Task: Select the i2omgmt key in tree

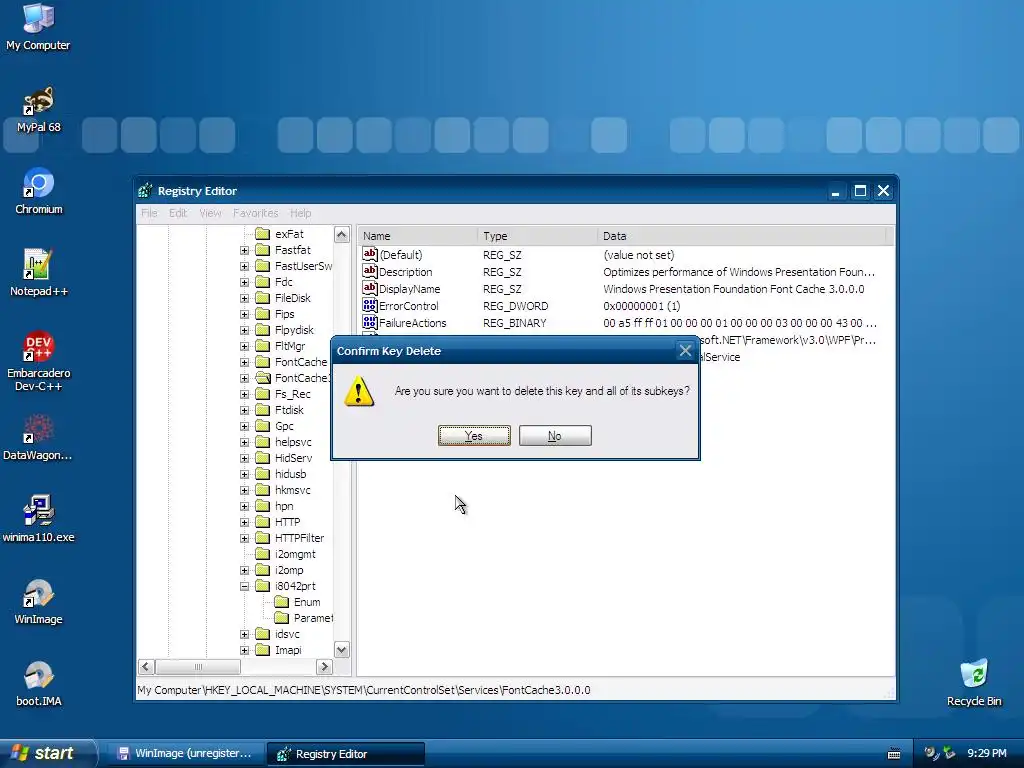Action: coord(295,554)
